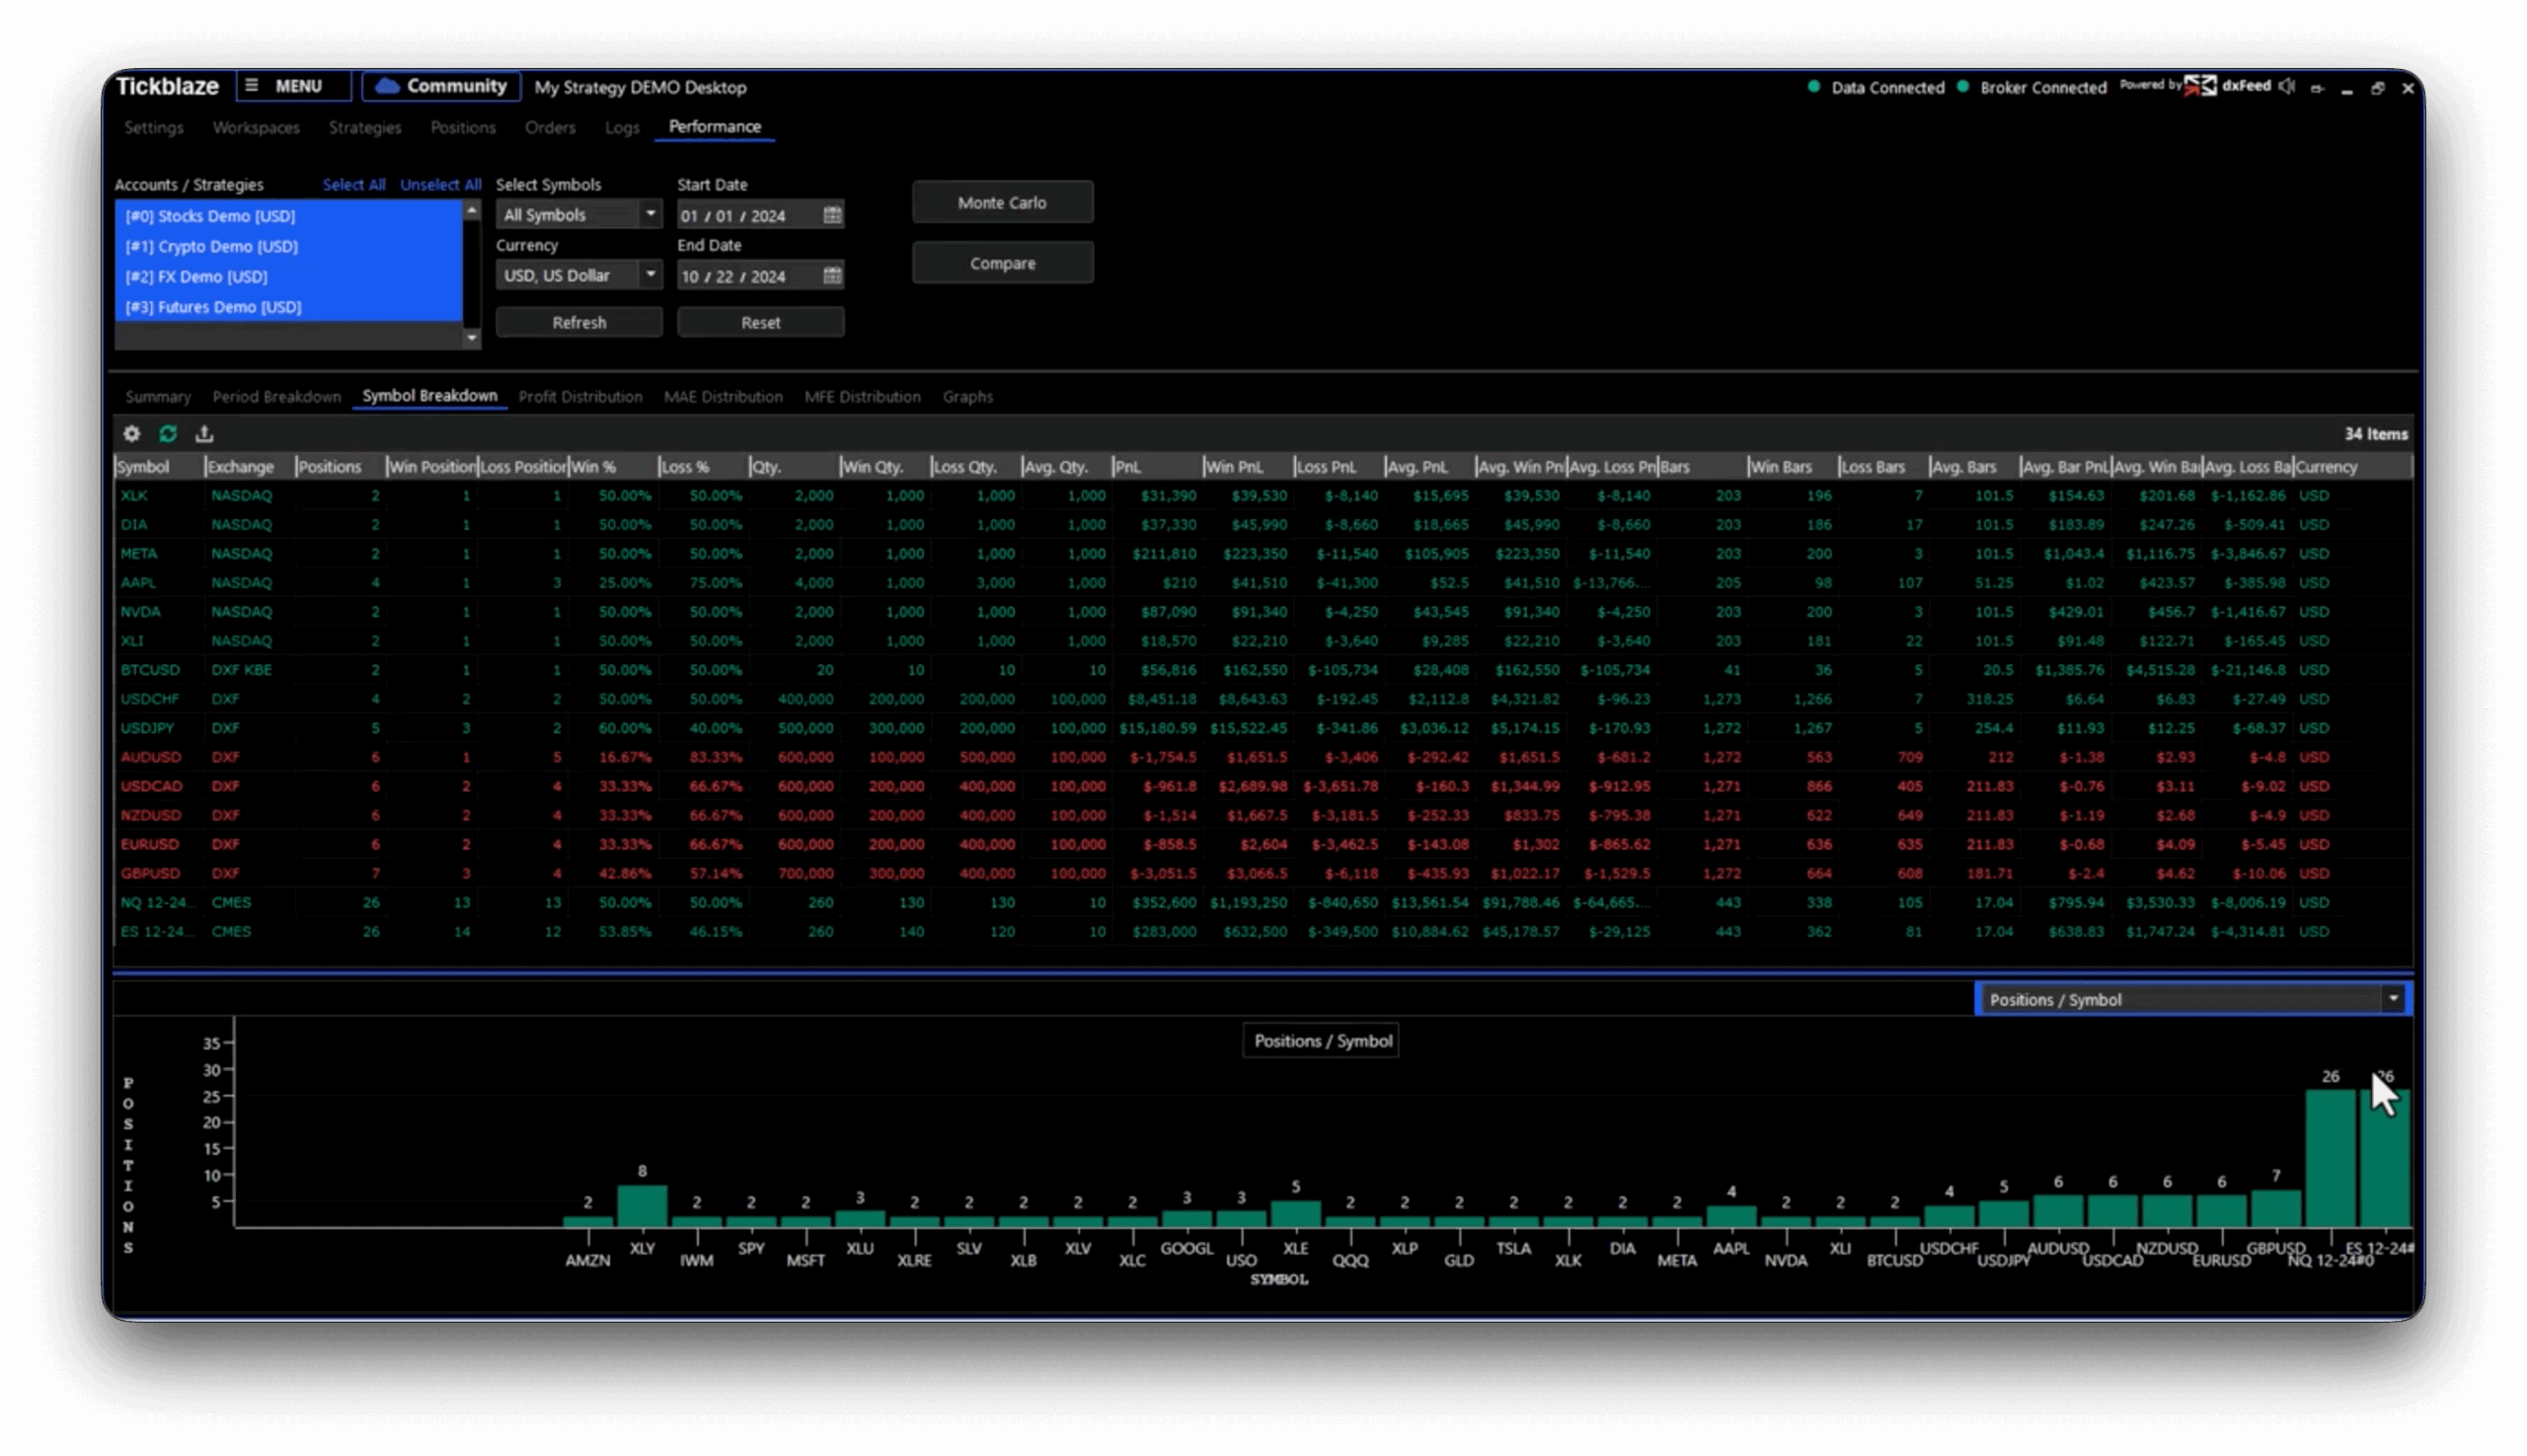Click the green refresh grid icon
Screen dimensions: 2527x1456
pos(168,434)
